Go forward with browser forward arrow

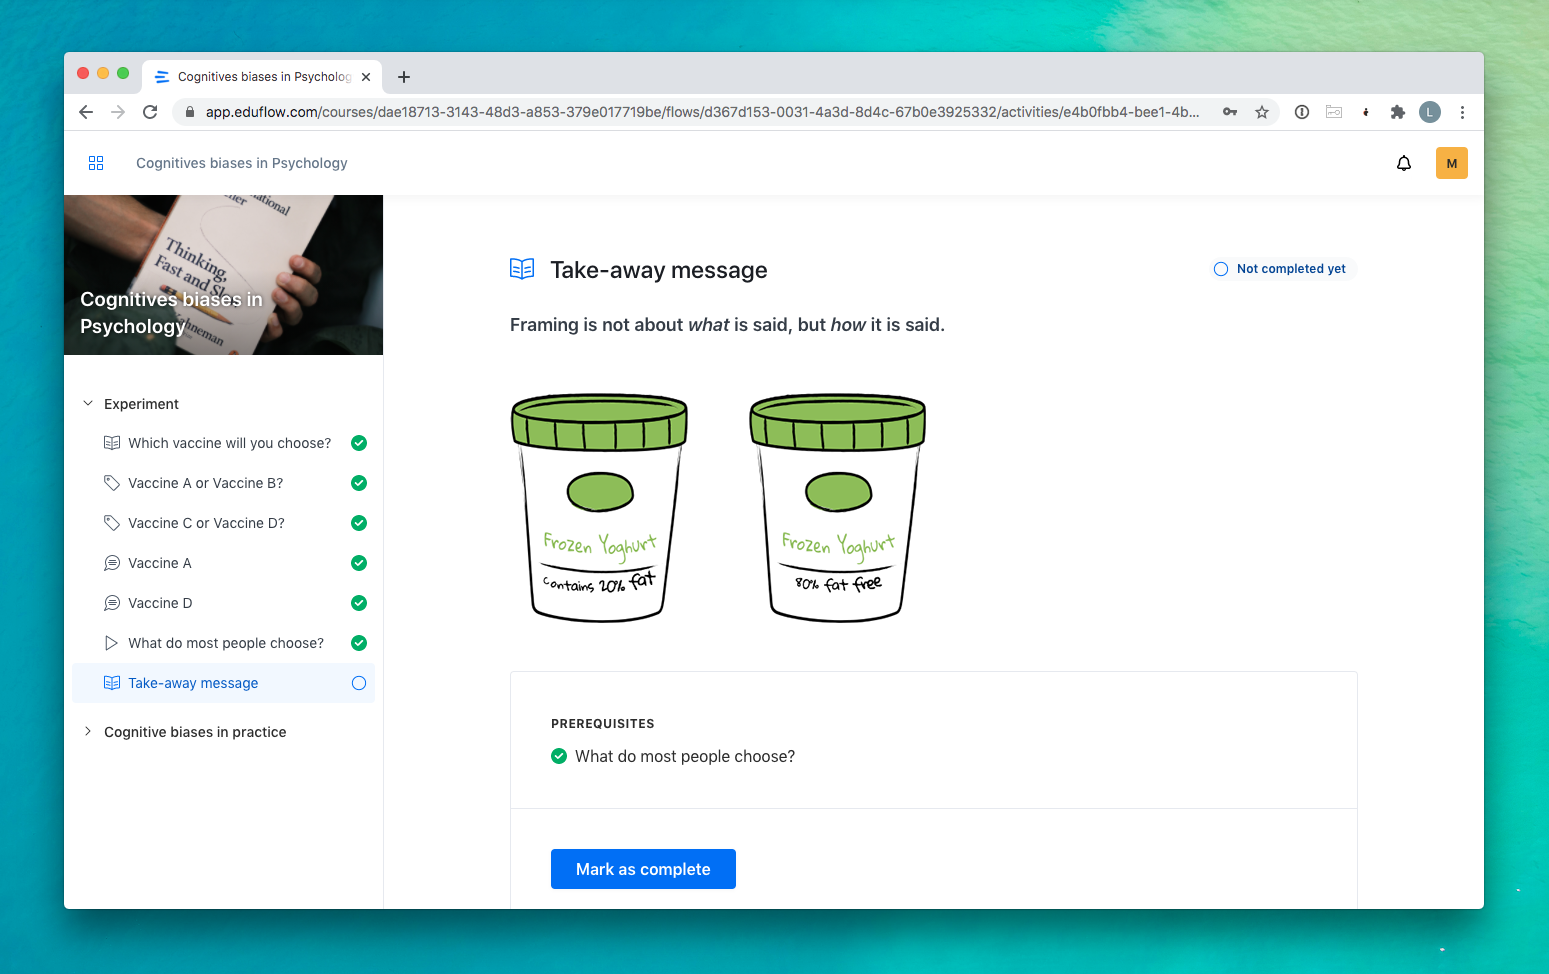pos(118,112)
